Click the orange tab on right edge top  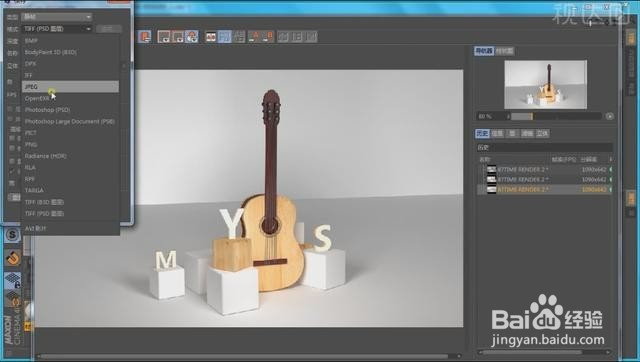[631, 37]
